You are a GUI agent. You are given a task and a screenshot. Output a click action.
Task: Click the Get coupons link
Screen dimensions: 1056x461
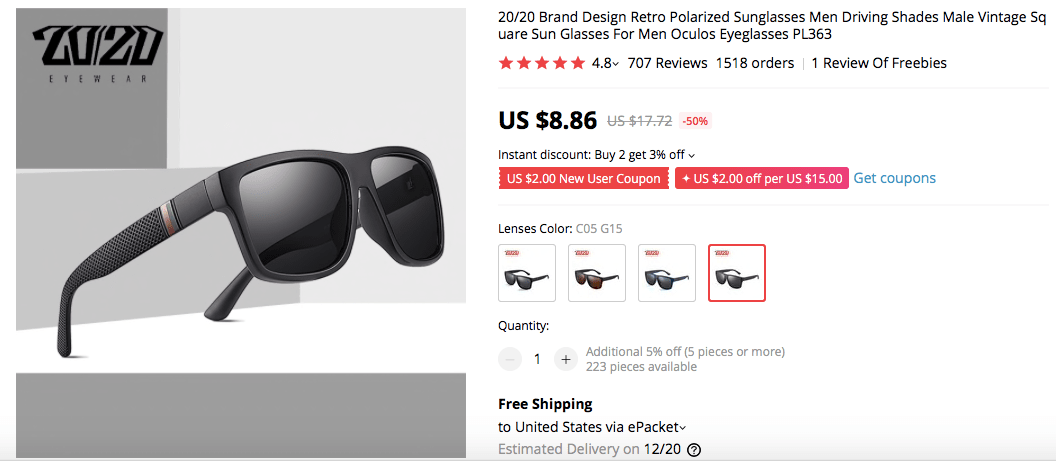[894, 178]
